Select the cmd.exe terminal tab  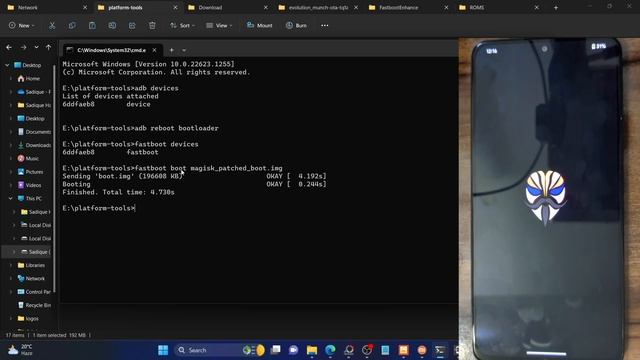[111, 50]
